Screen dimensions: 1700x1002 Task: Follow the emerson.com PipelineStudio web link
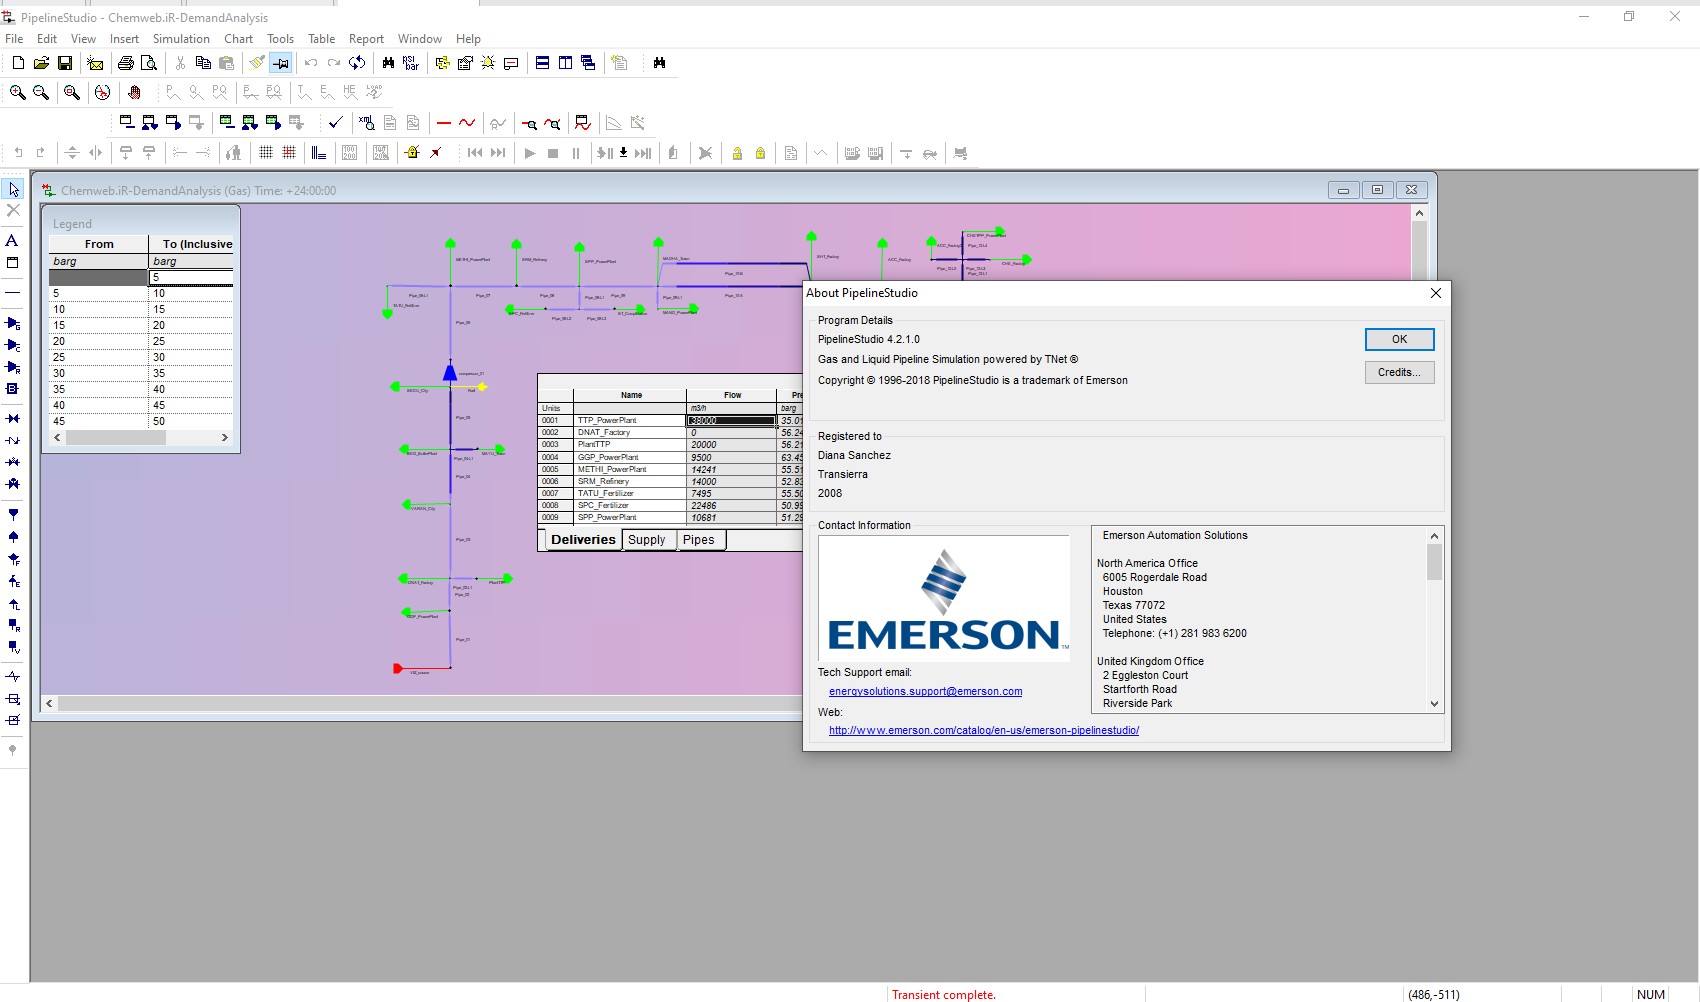coord(984,730)
